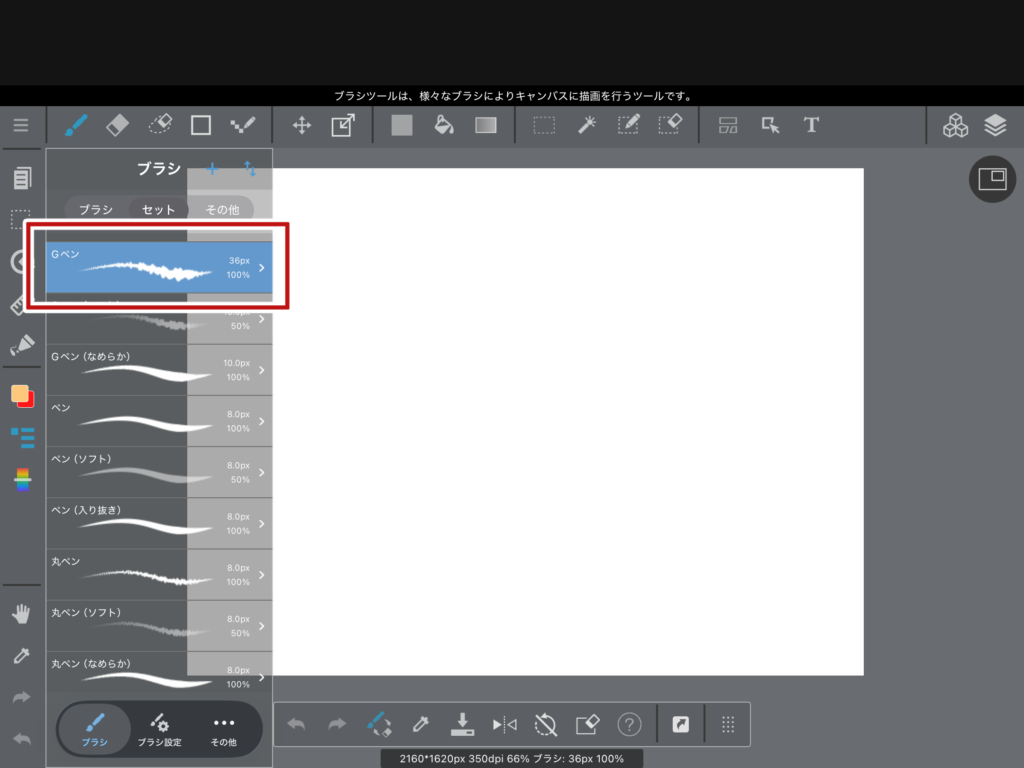
Task: Select the Gradient tool
Action: click(x=486, y=125)
